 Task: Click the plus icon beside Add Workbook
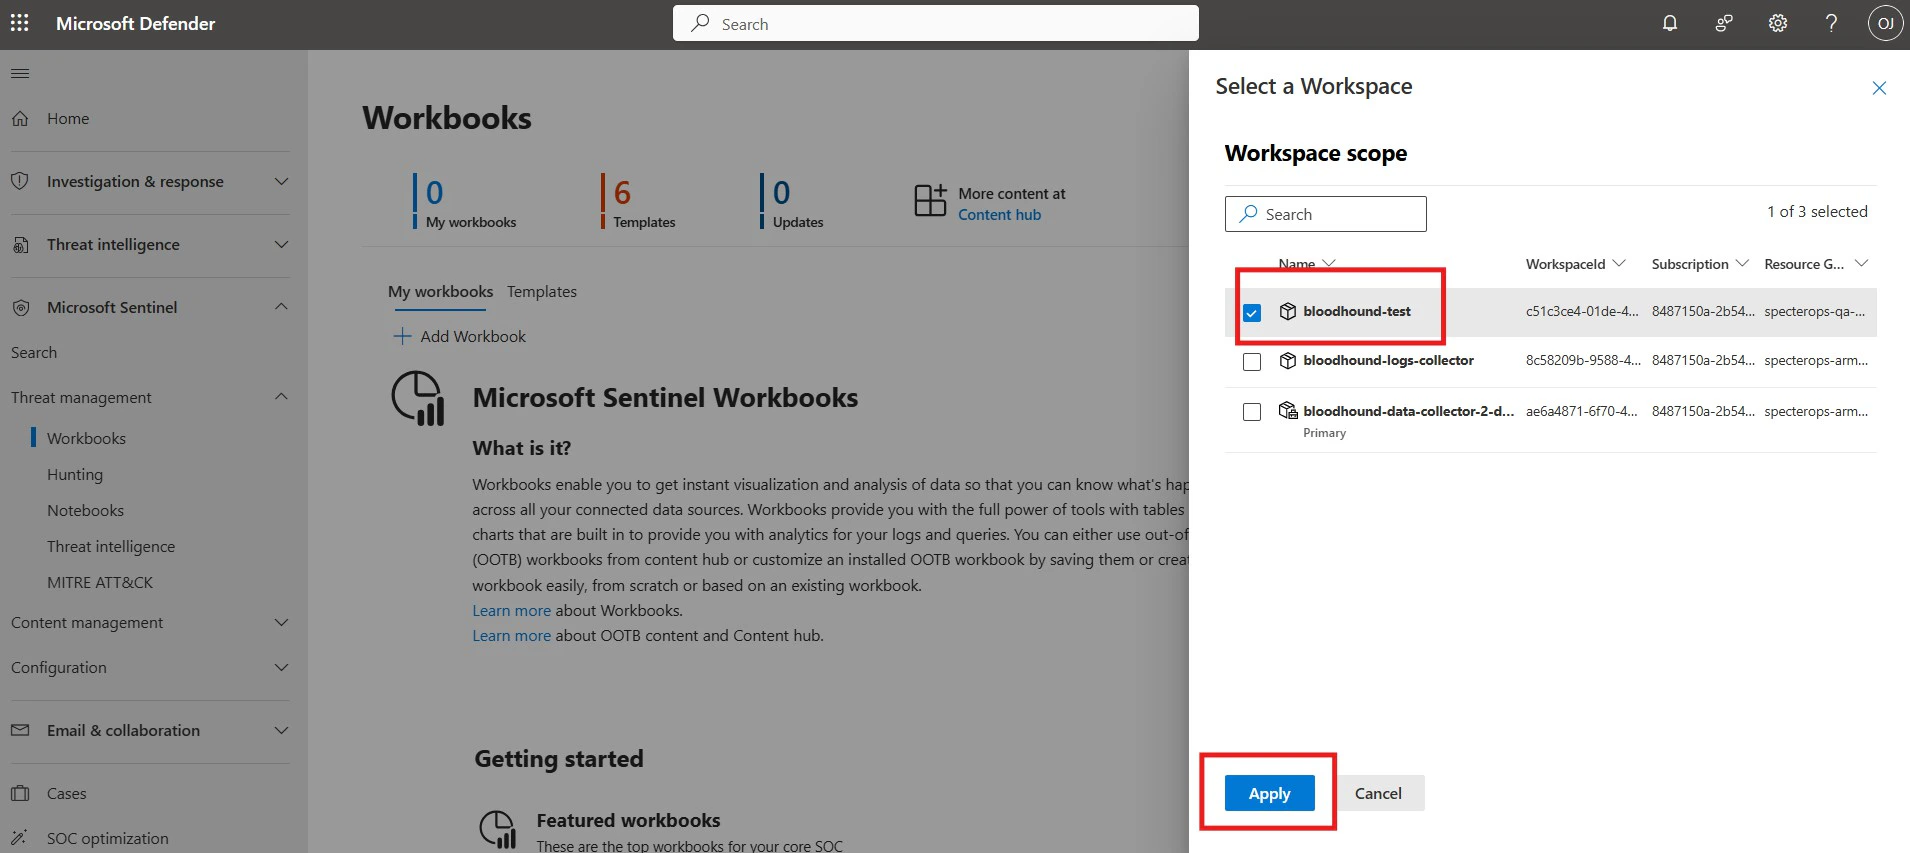pyautogui.click(x=402, y=336)
